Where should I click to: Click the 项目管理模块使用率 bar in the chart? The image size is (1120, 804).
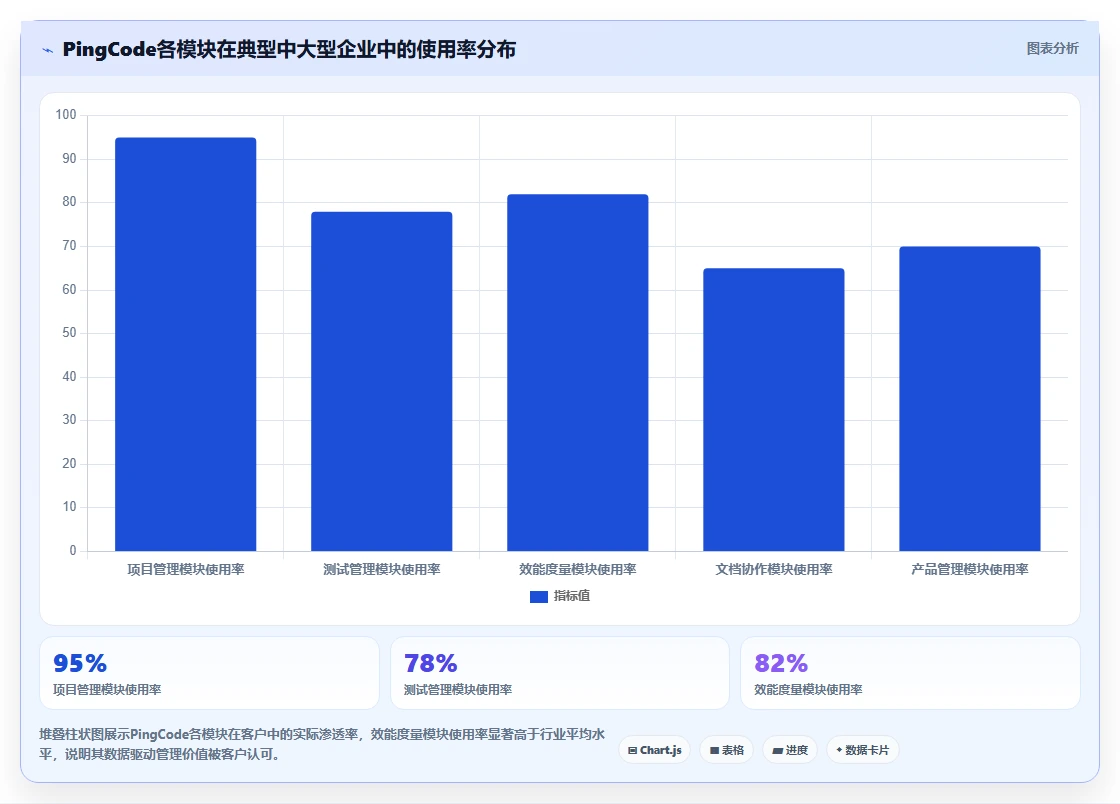pyautogui.click(x=186, y=344)
